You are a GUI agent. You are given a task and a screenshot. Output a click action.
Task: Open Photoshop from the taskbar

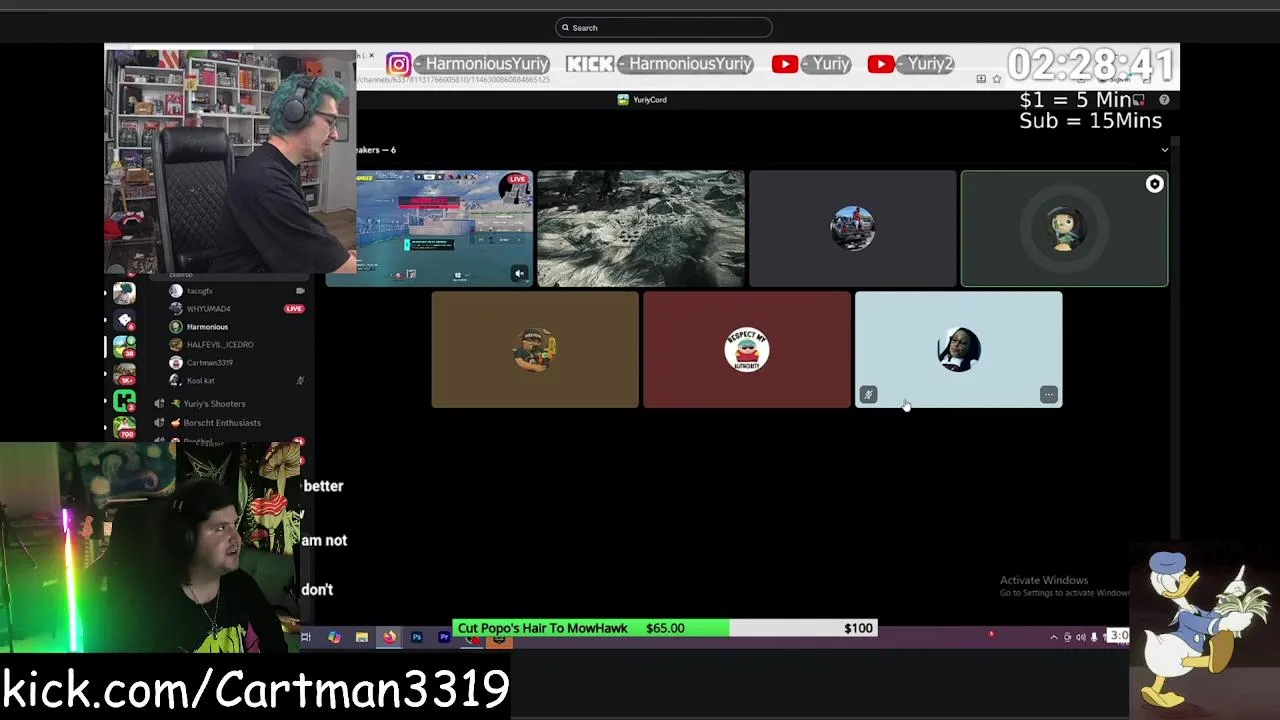pyautogui.click(x=416, y=637)
